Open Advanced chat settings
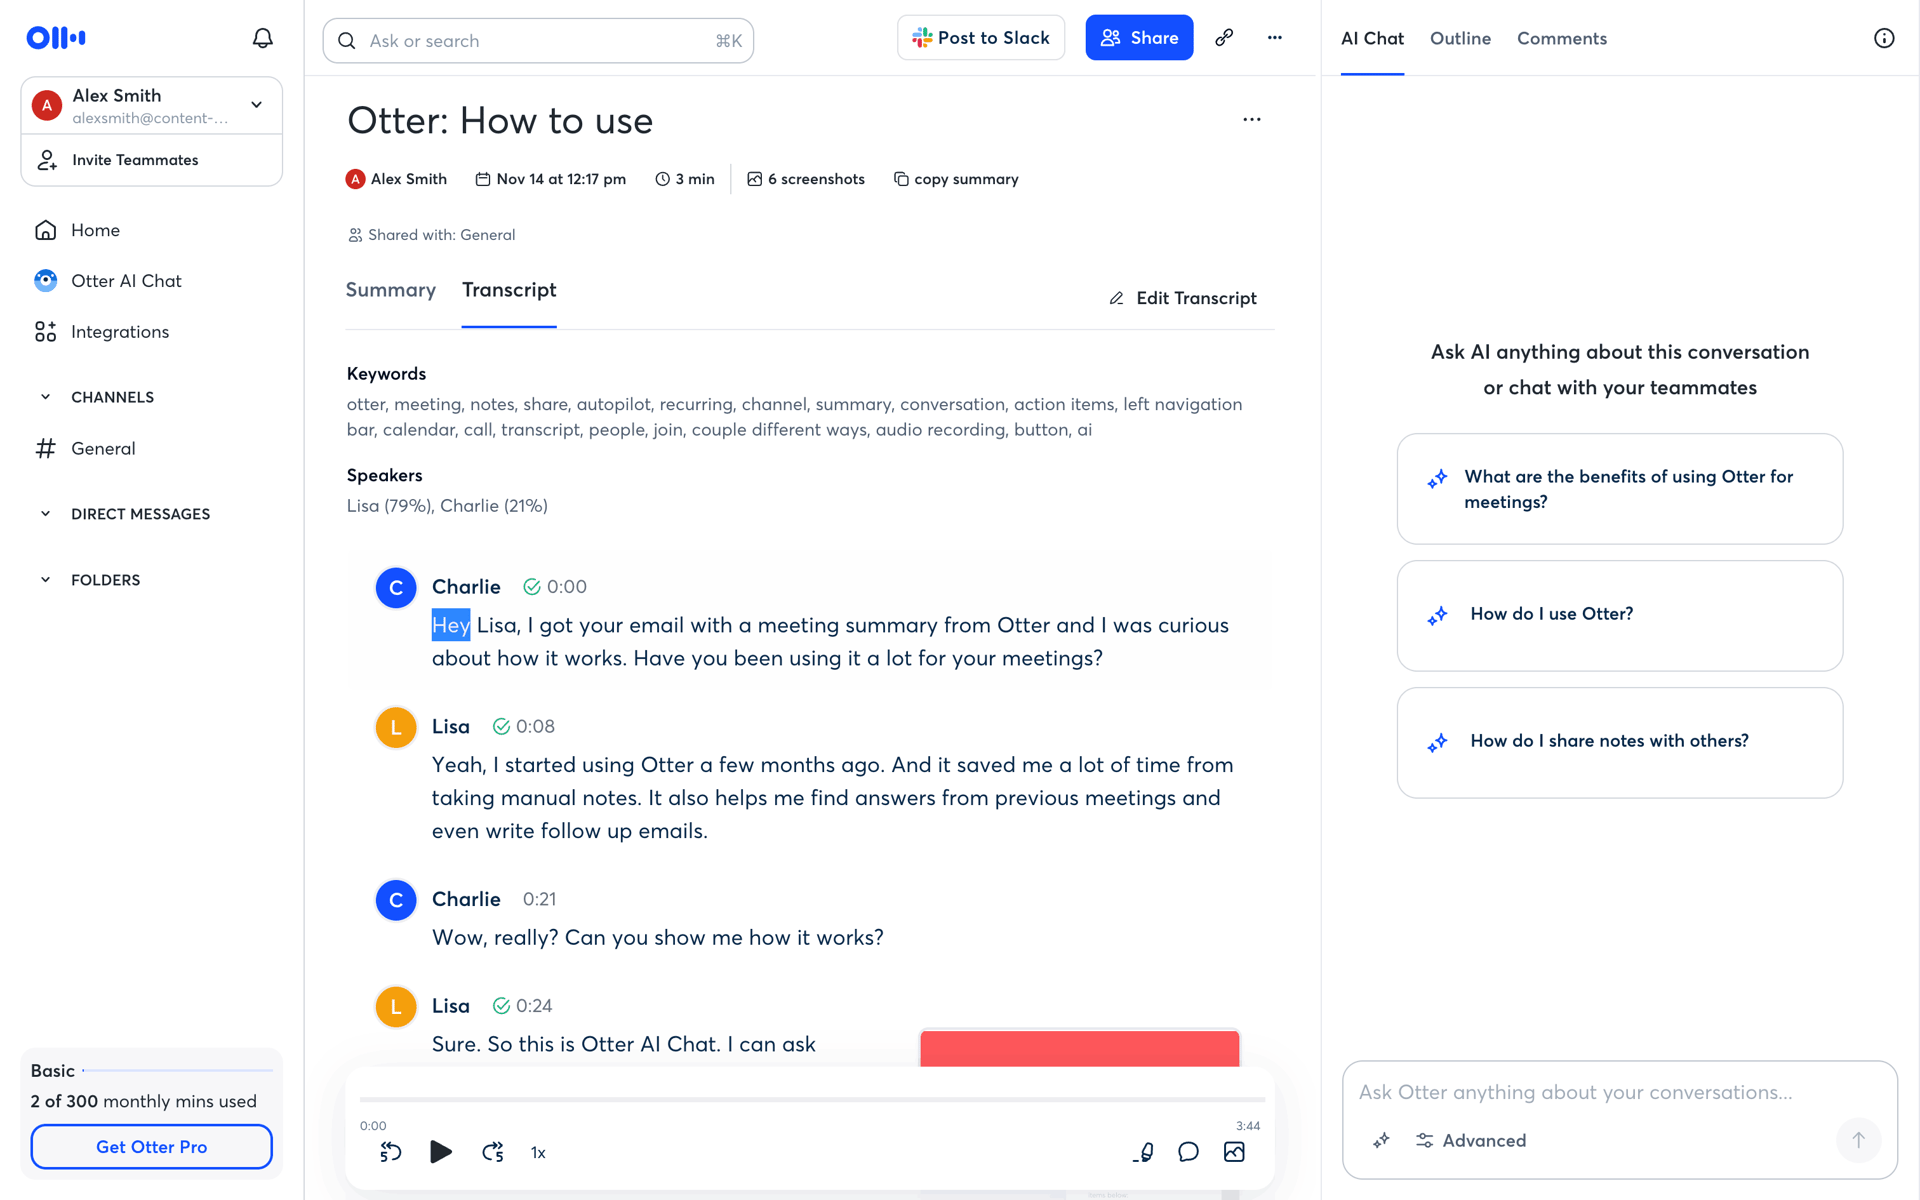 click(1471, 1140)
